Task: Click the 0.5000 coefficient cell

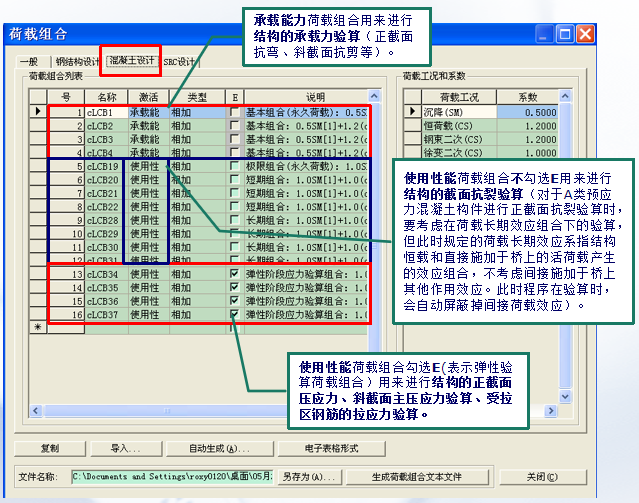Action: click(528, 112)
